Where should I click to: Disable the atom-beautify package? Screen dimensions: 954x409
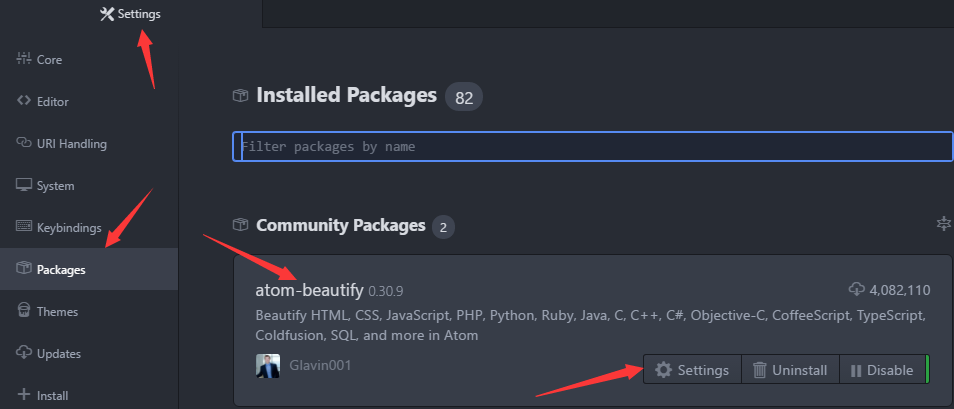882,370
